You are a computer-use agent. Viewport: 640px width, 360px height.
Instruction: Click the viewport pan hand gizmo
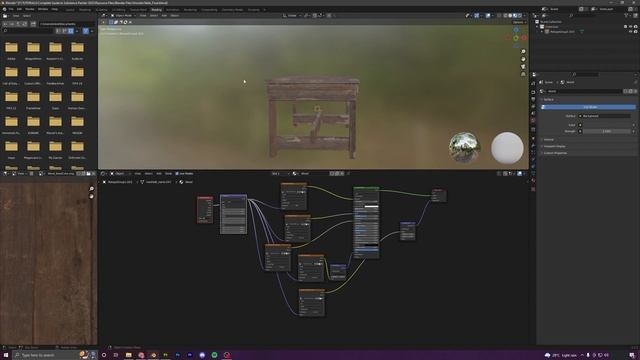(x=523, y=59)
